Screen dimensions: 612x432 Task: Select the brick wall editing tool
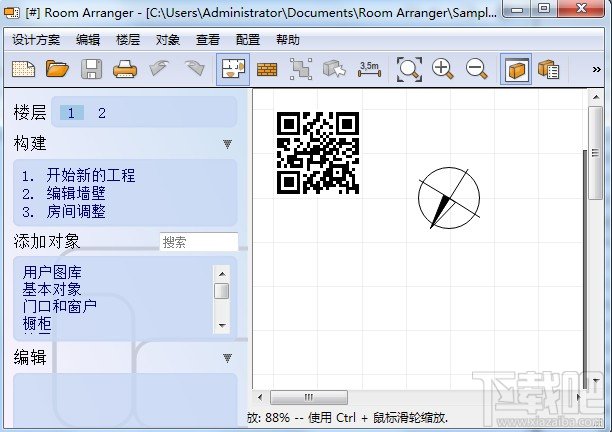(x=267, y=70)
